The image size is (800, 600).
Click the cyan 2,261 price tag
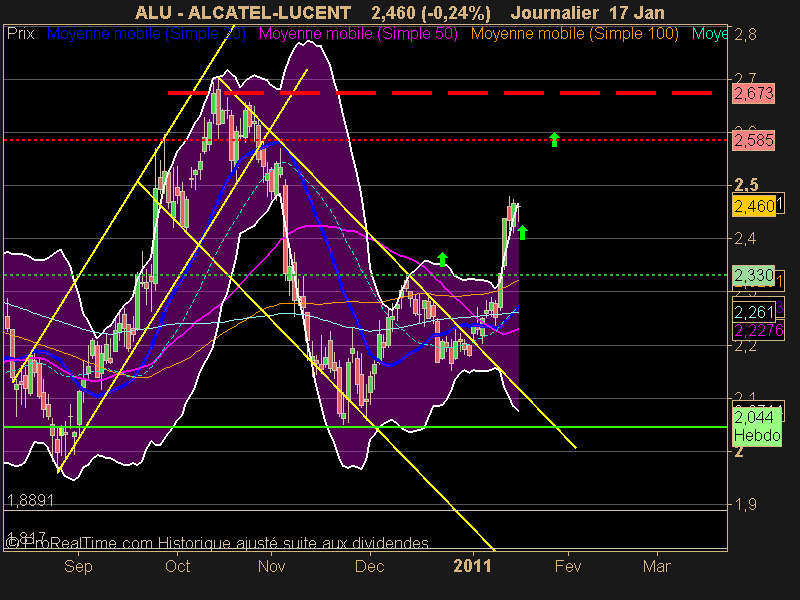[754, 312]
